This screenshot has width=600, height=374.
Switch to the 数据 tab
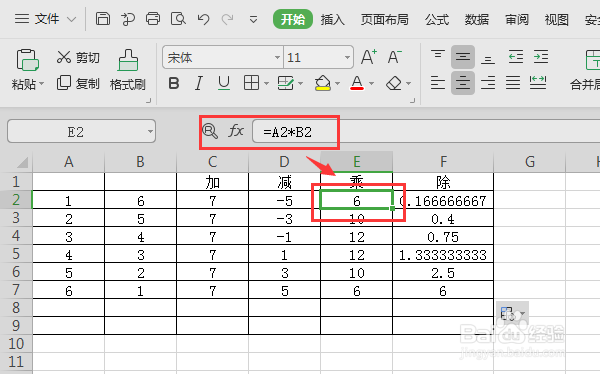coord(477,20)
